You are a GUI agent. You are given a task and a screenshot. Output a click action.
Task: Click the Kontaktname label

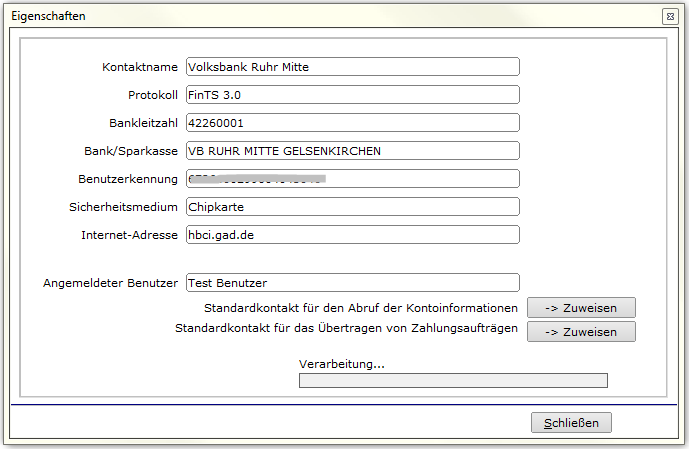click(x=140, y=67)
